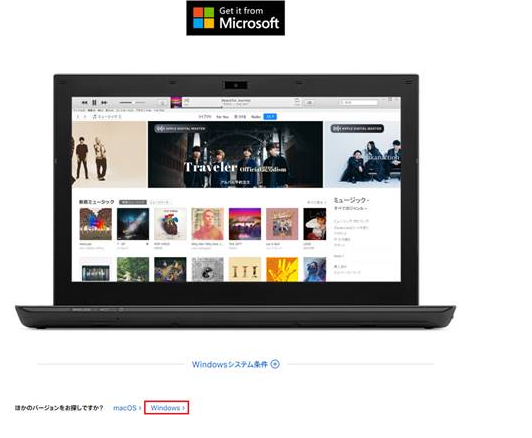Open the macOS version link
The height and width of the screenshot is (438, 532).
point(127,408)
